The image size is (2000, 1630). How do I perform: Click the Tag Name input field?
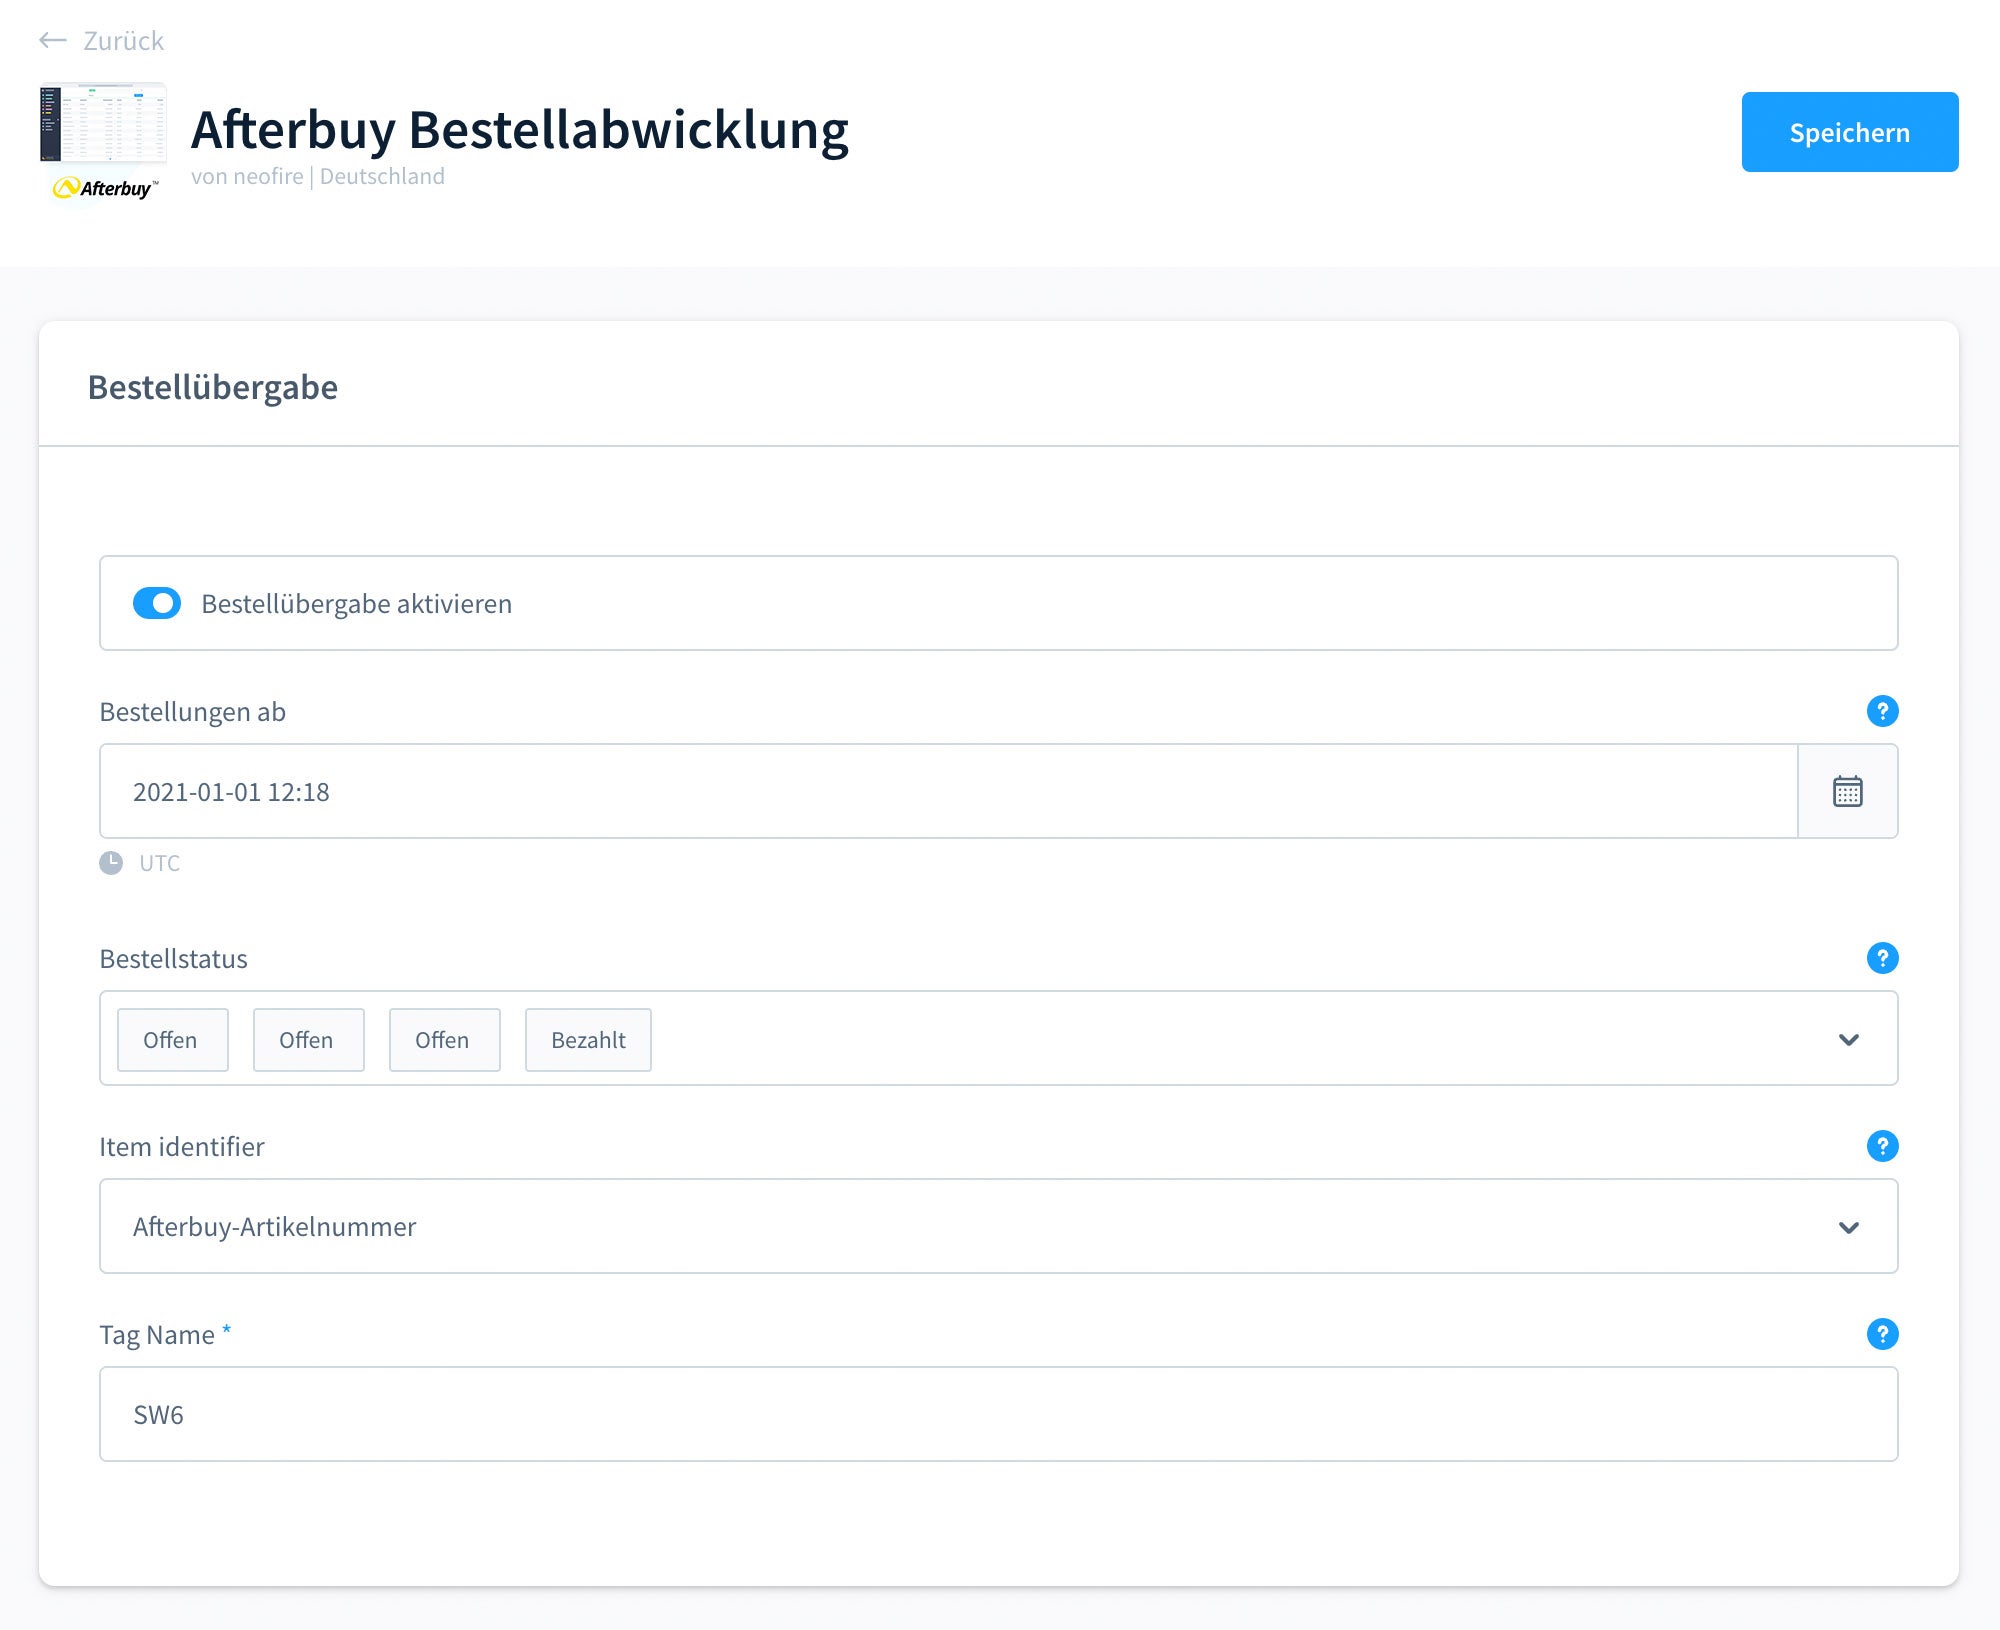click(998, 1414)
